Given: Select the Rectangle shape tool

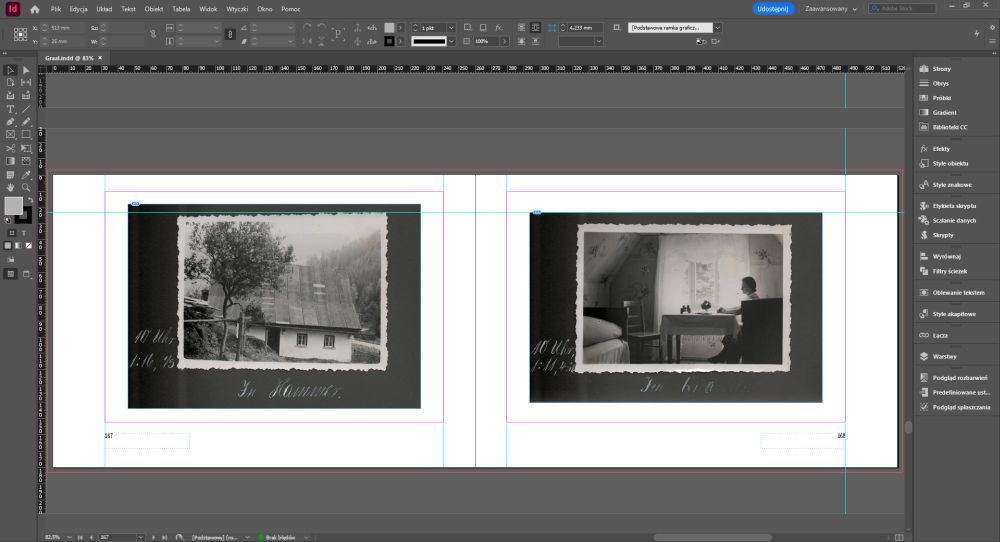Looking at the screenshot, I should tap(26, 135).
